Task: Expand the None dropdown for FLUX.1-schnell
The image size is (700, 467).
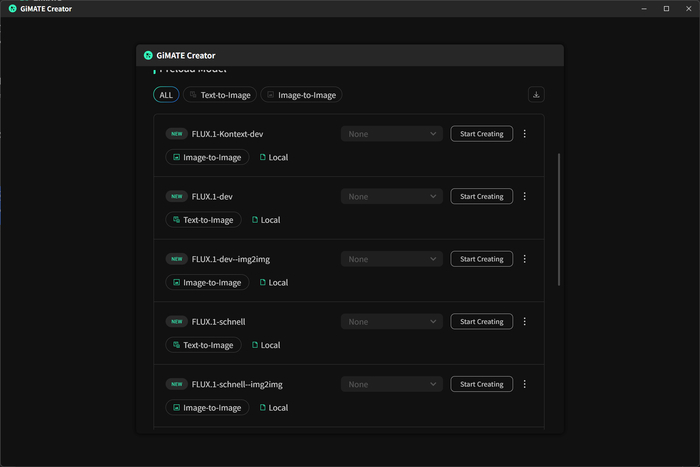Action: click(391, 321)
